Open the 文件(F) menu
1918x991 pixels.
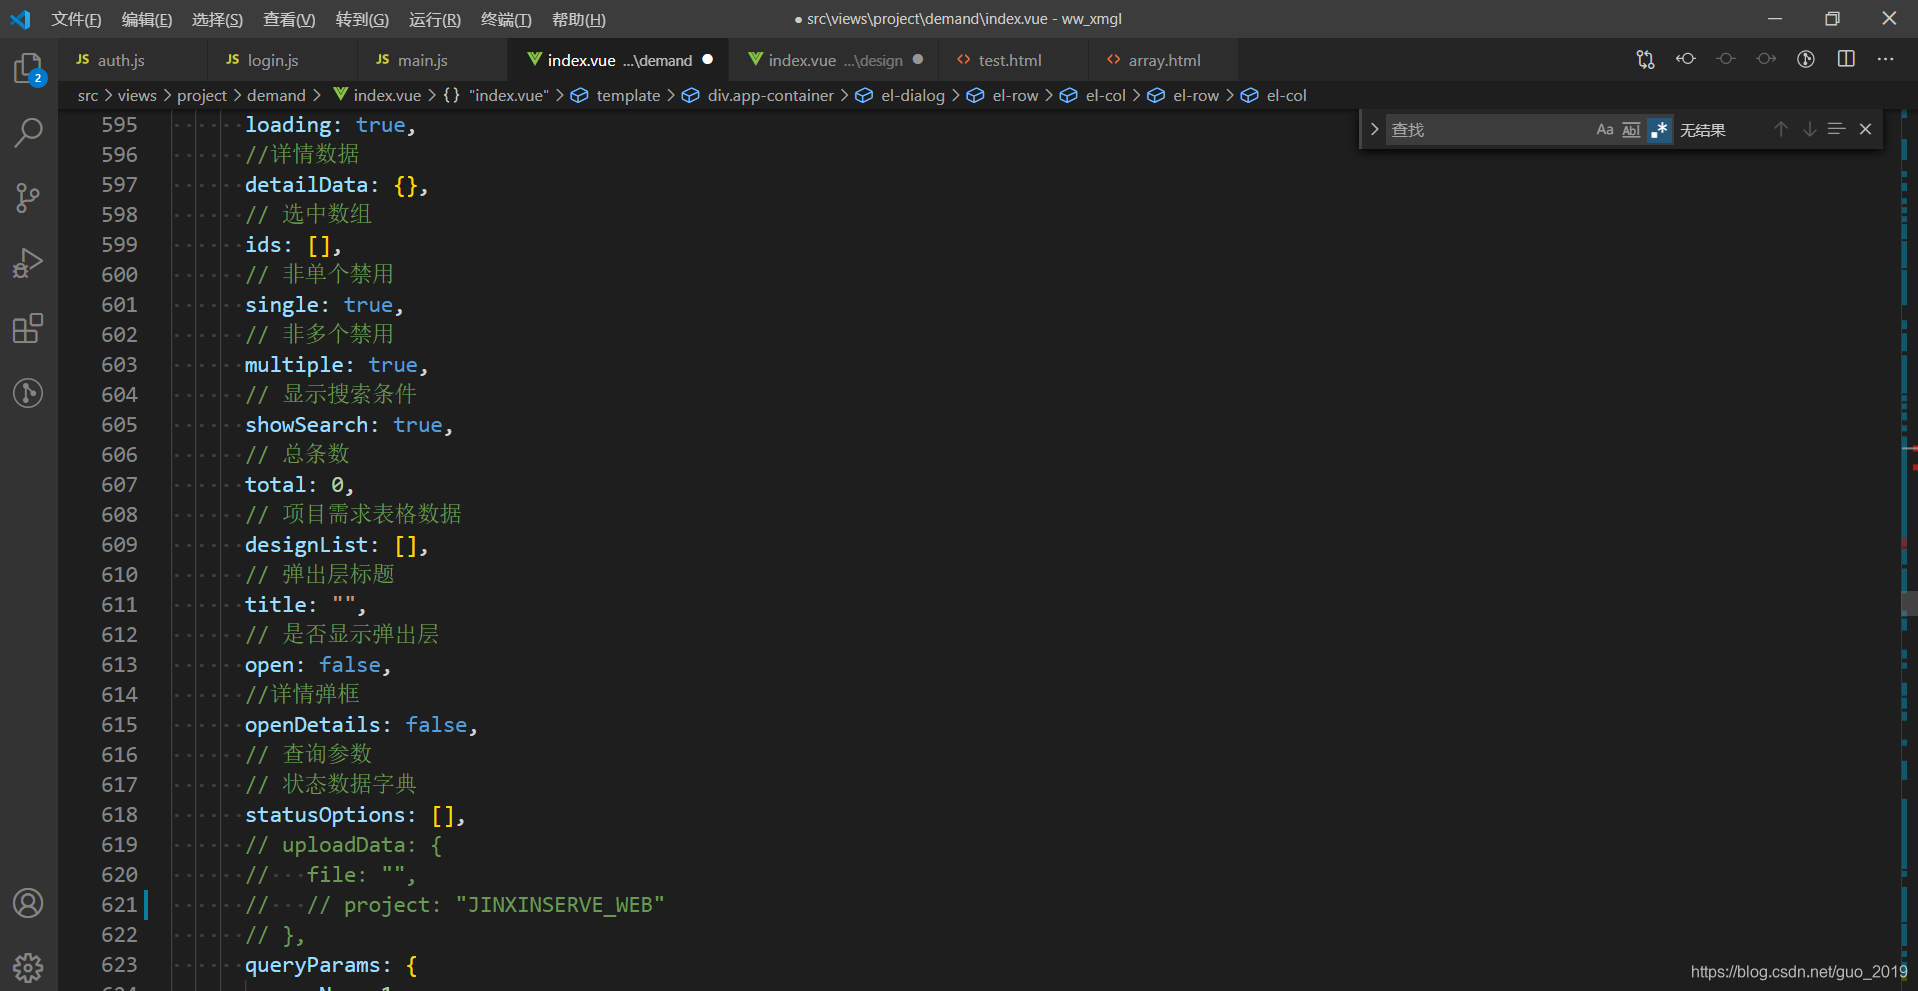[77, 19]
